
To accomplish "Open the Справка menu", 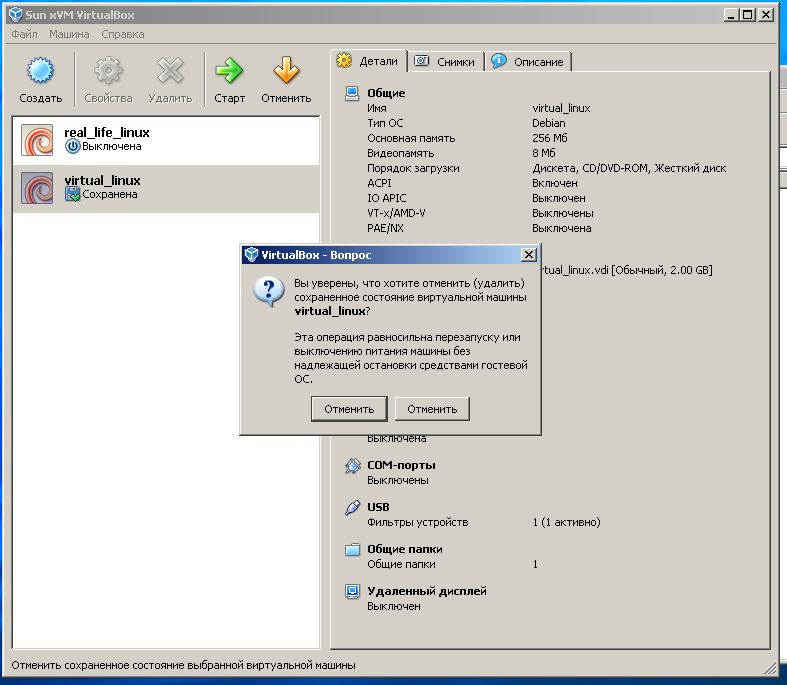I will coord(122,34).
